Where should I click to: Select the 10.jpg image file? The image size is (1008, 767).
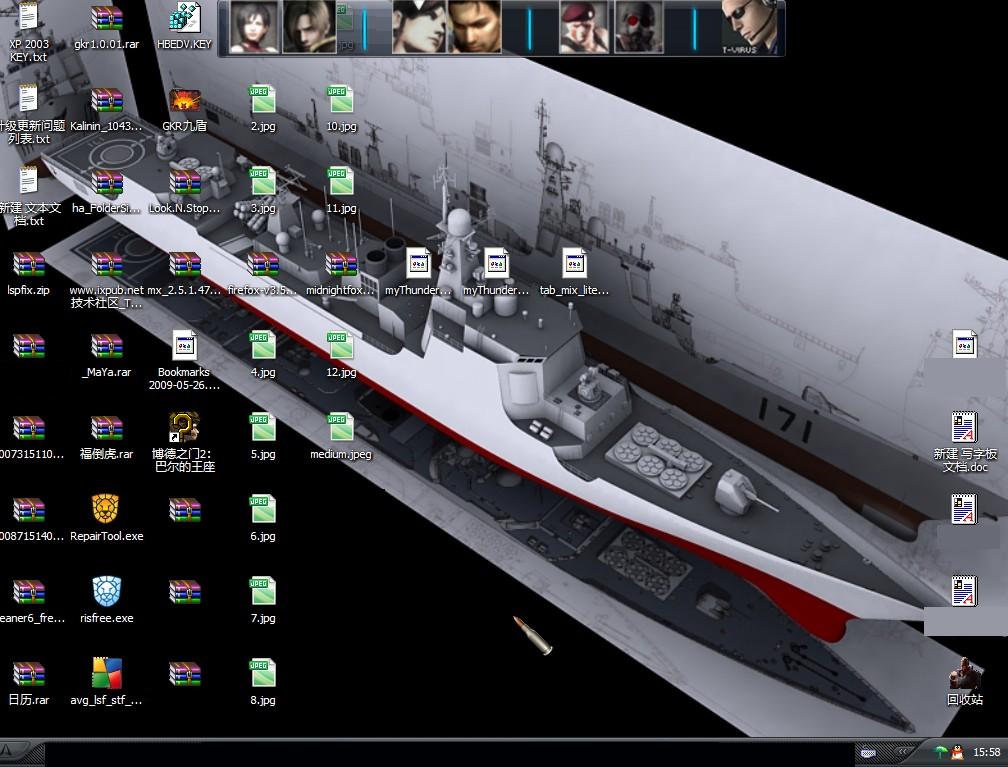point(341,109)
